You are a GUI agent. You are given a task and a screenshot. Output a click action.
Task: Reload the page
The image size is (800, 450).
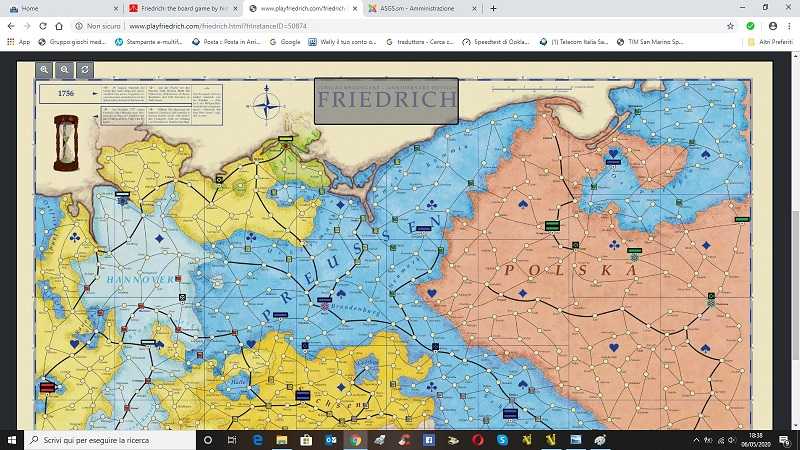pyautogui.click(x=43, y=26)
